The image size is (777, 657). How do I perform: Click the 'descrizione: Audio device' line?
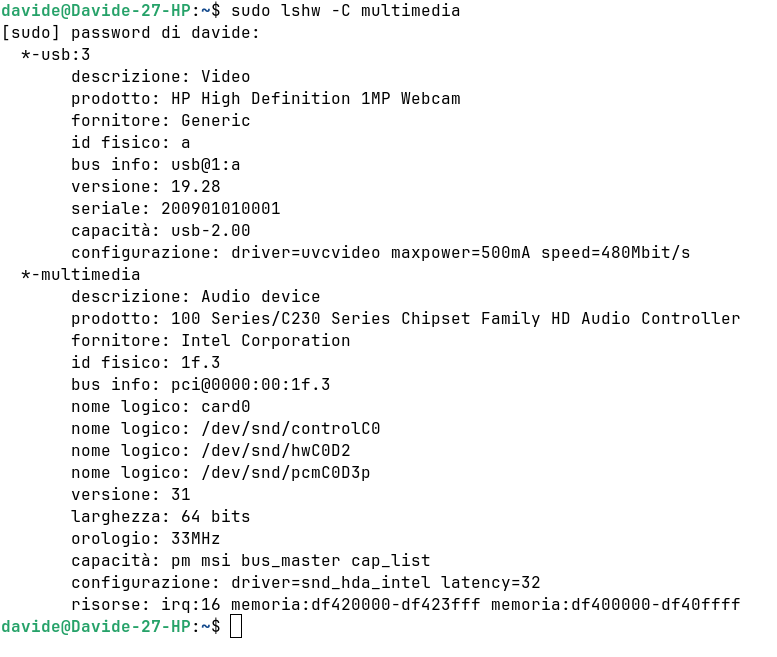point(196,296)
